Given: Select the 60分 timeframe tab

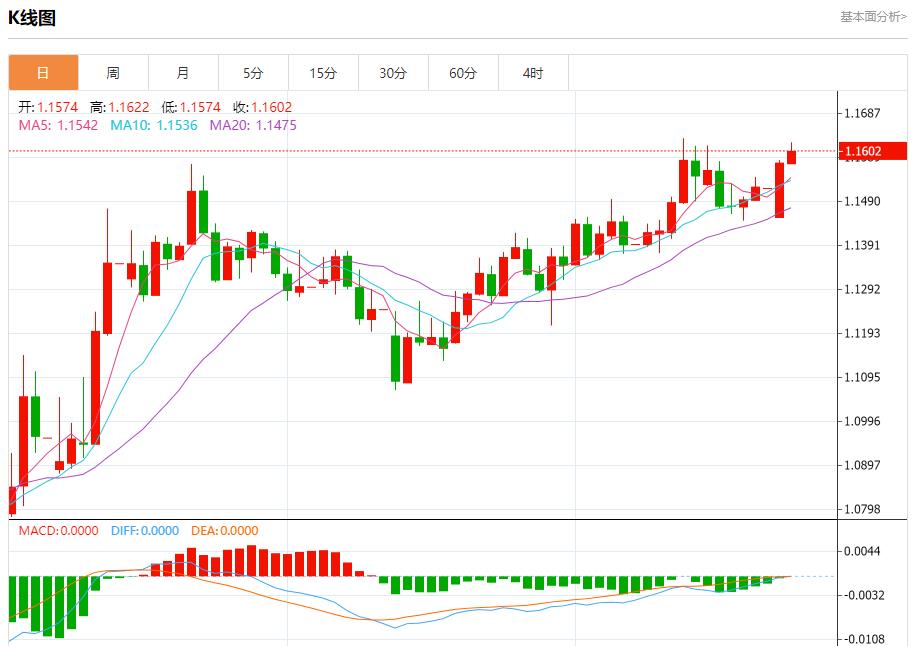Looking at the screenshot, I should point(461,72).
